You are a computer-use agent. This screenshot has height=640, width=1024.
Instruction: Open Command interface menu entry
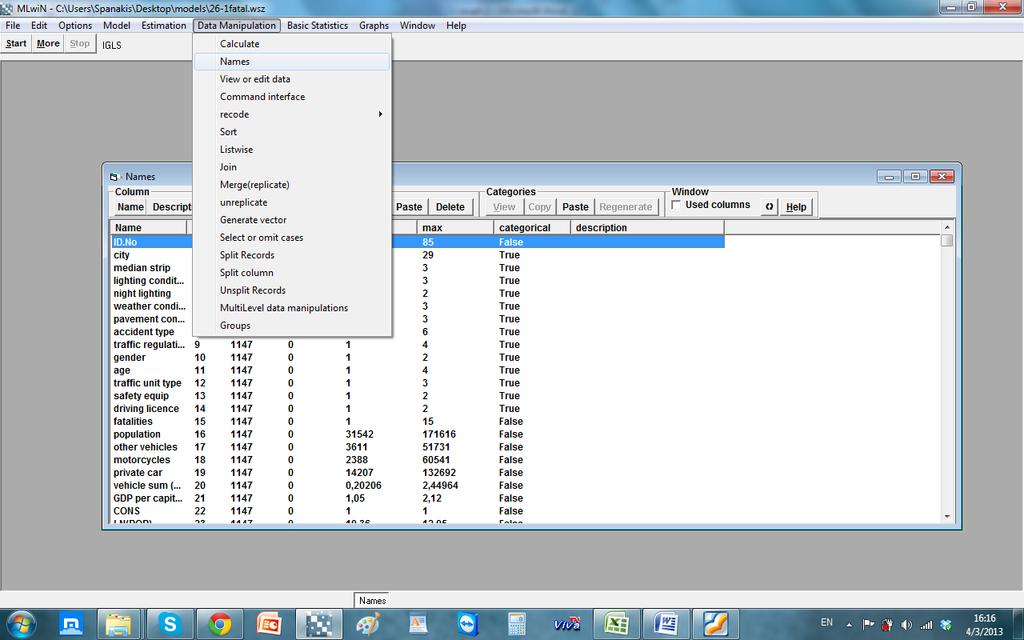[292, 97]
